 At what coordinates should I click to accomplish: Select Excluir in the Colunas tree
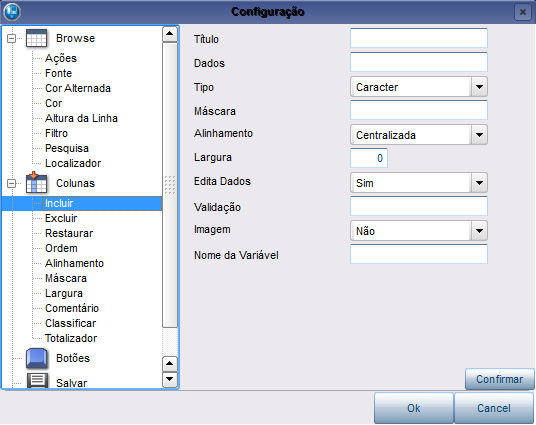pos(61,218)
